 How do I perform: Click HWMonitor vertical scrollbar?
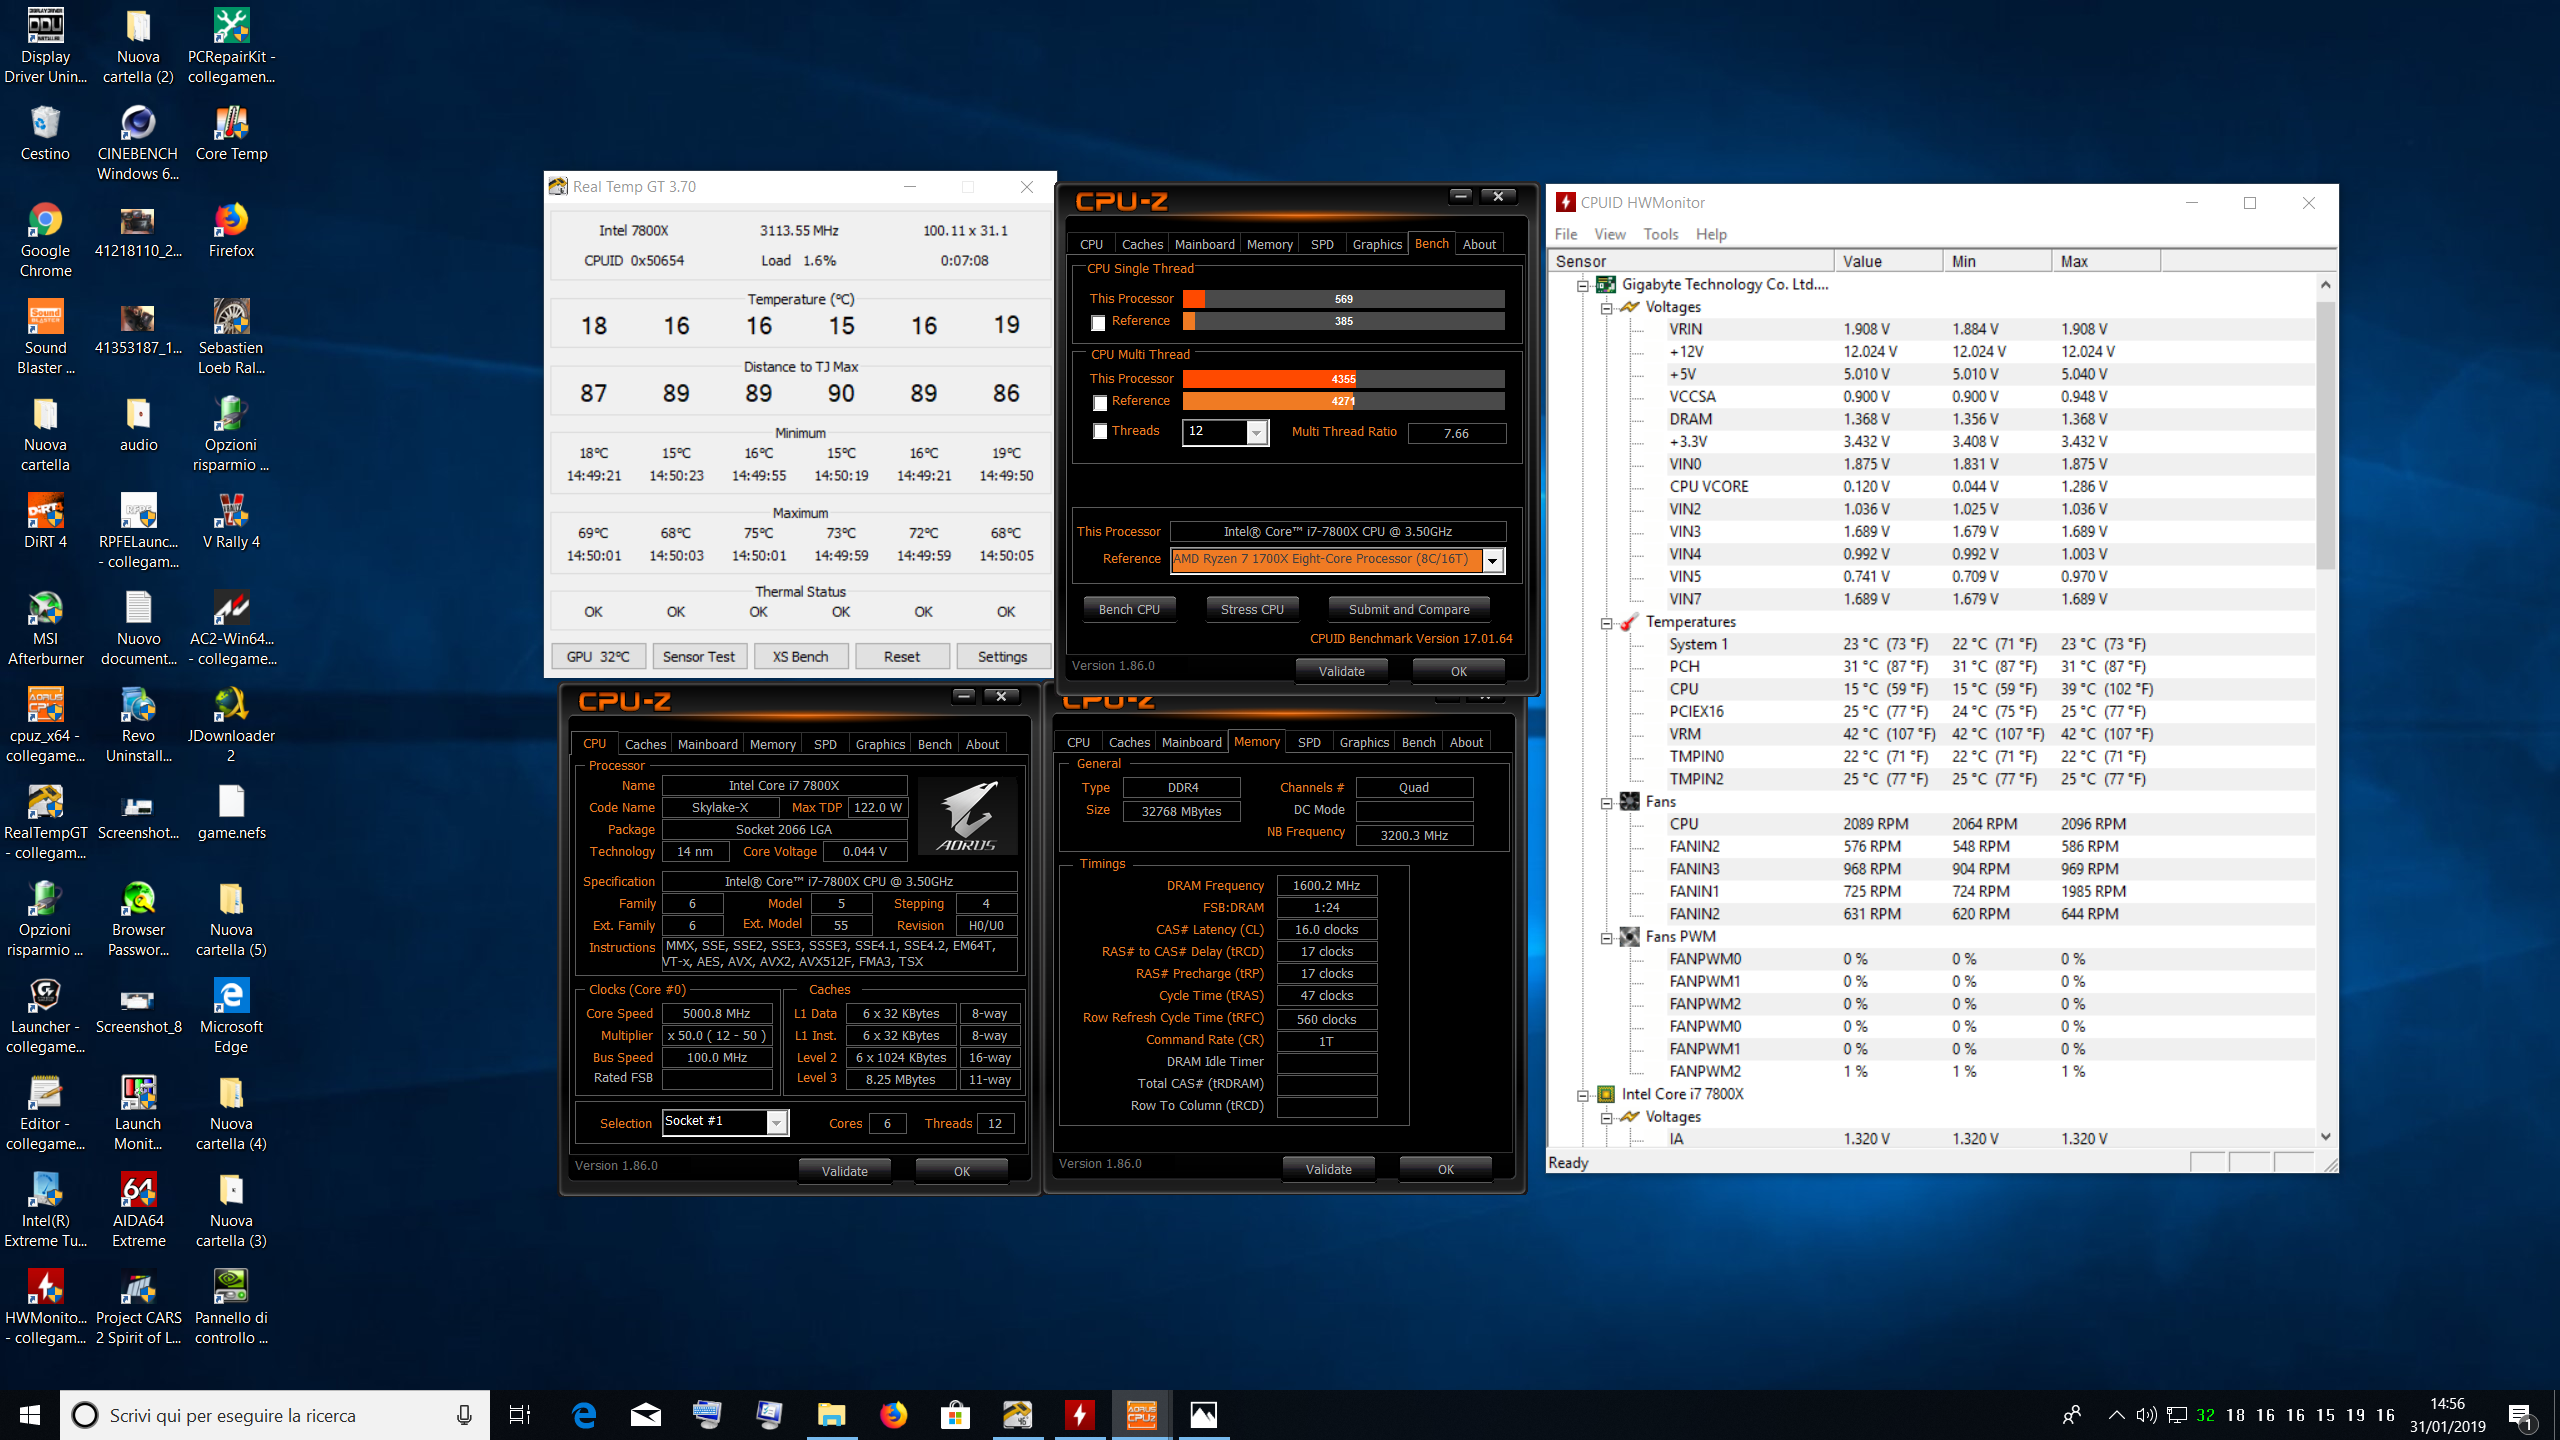coord(2326,435)
